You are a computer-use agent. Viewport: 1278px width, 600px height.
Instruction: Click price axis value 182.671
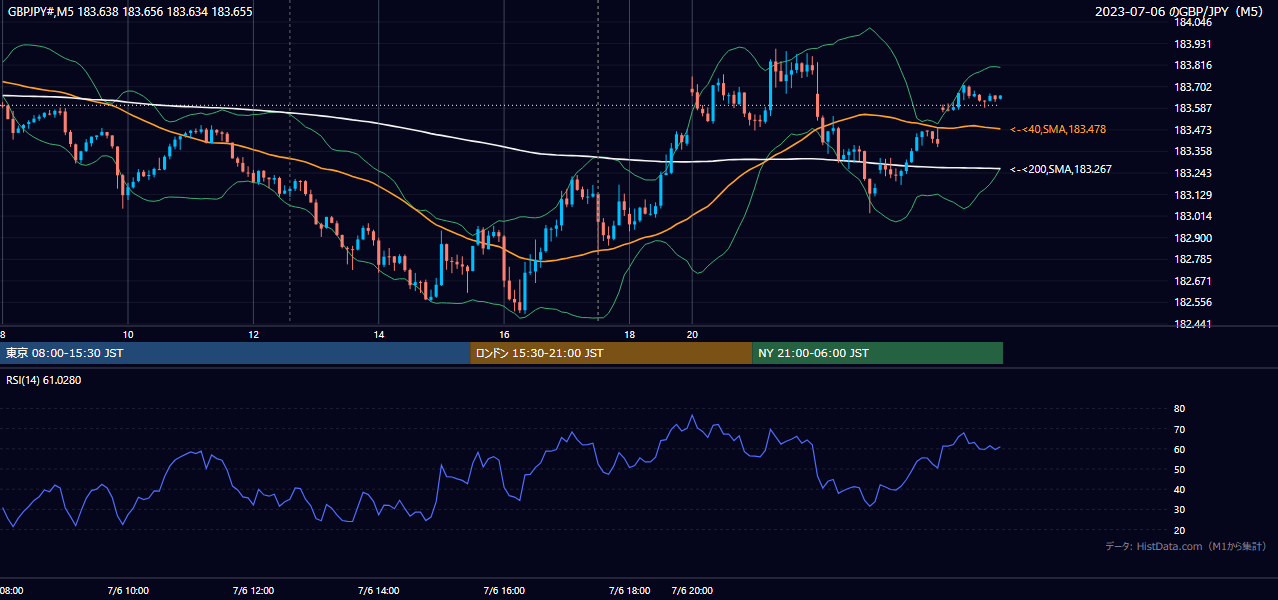tap(1192, 281)
